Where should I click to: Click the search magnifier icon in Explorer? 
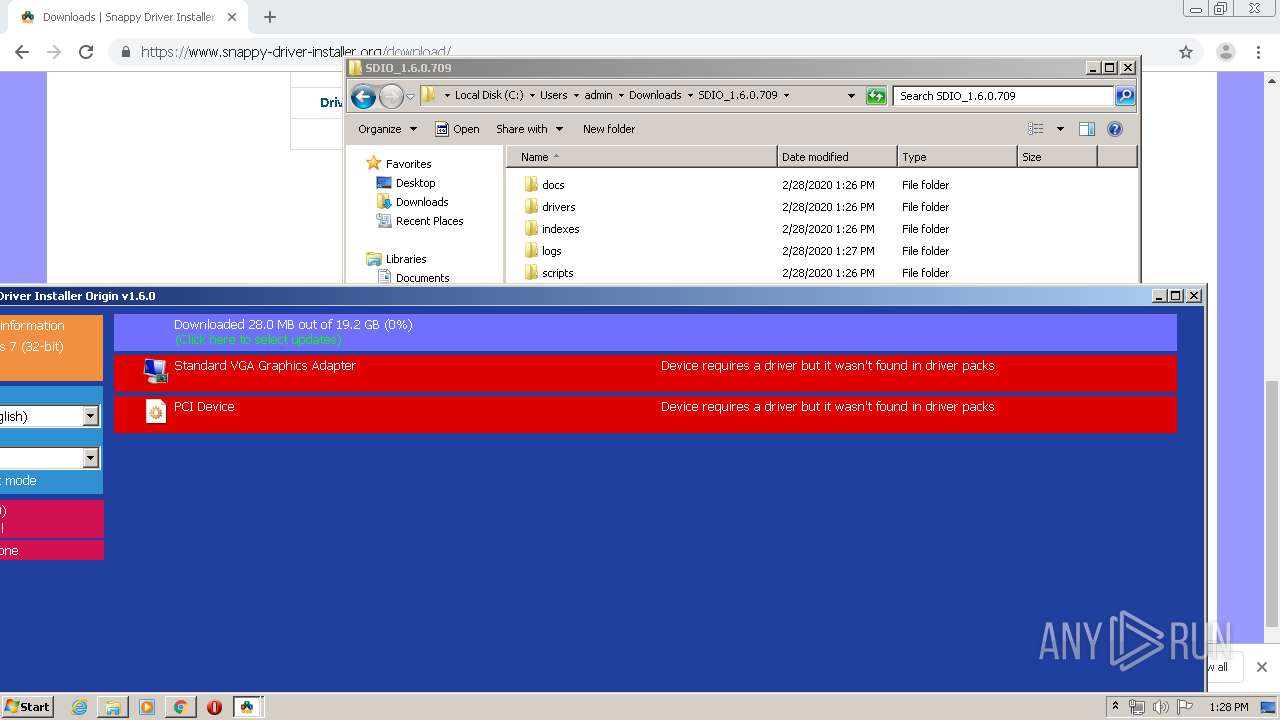pos(1125,96)
